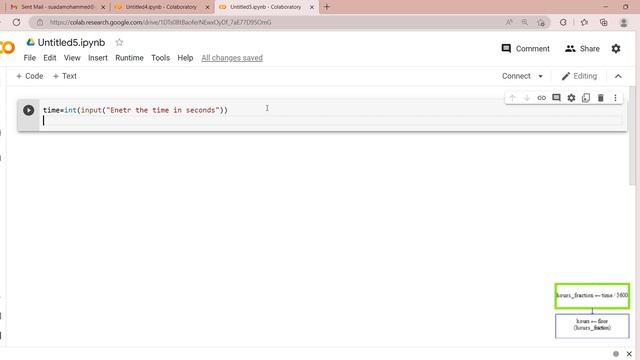This screenshot has width=640, height=360.
Task: Click the code line with input statement
Action: tap(135, 110)
